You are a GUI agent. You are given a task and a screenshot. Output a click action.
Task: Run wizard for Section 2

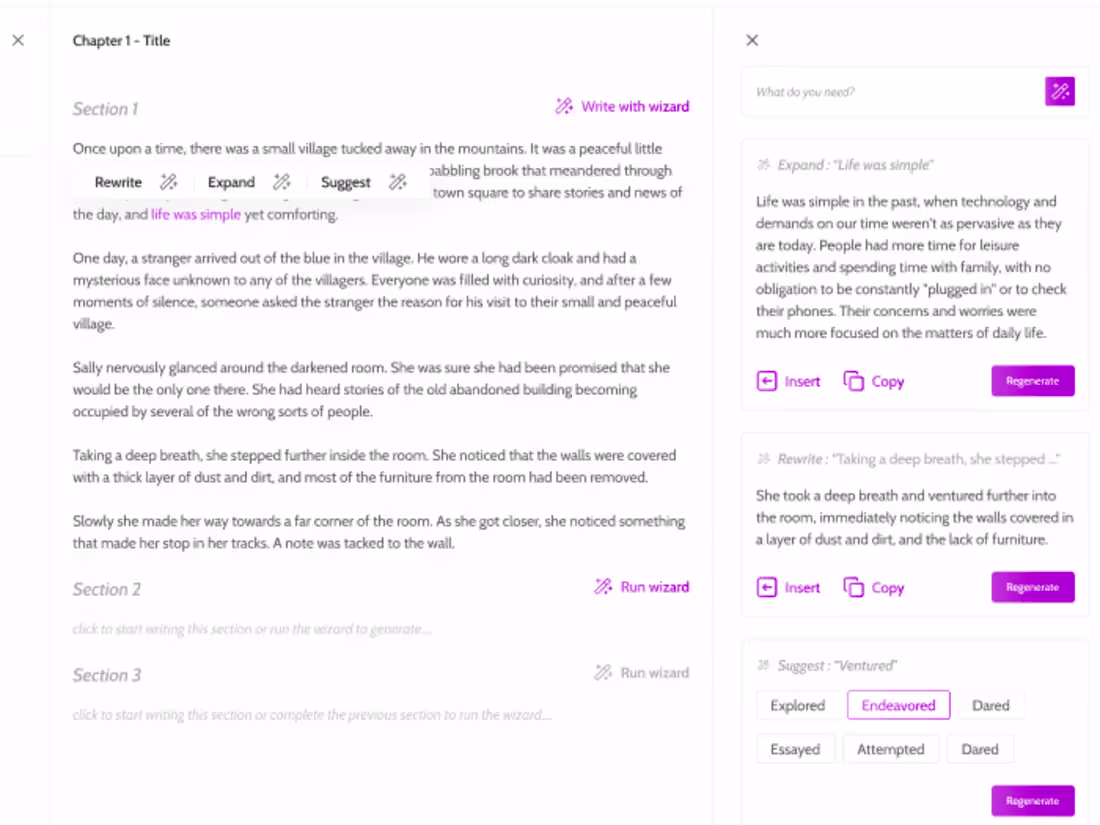tap(642, 586)
